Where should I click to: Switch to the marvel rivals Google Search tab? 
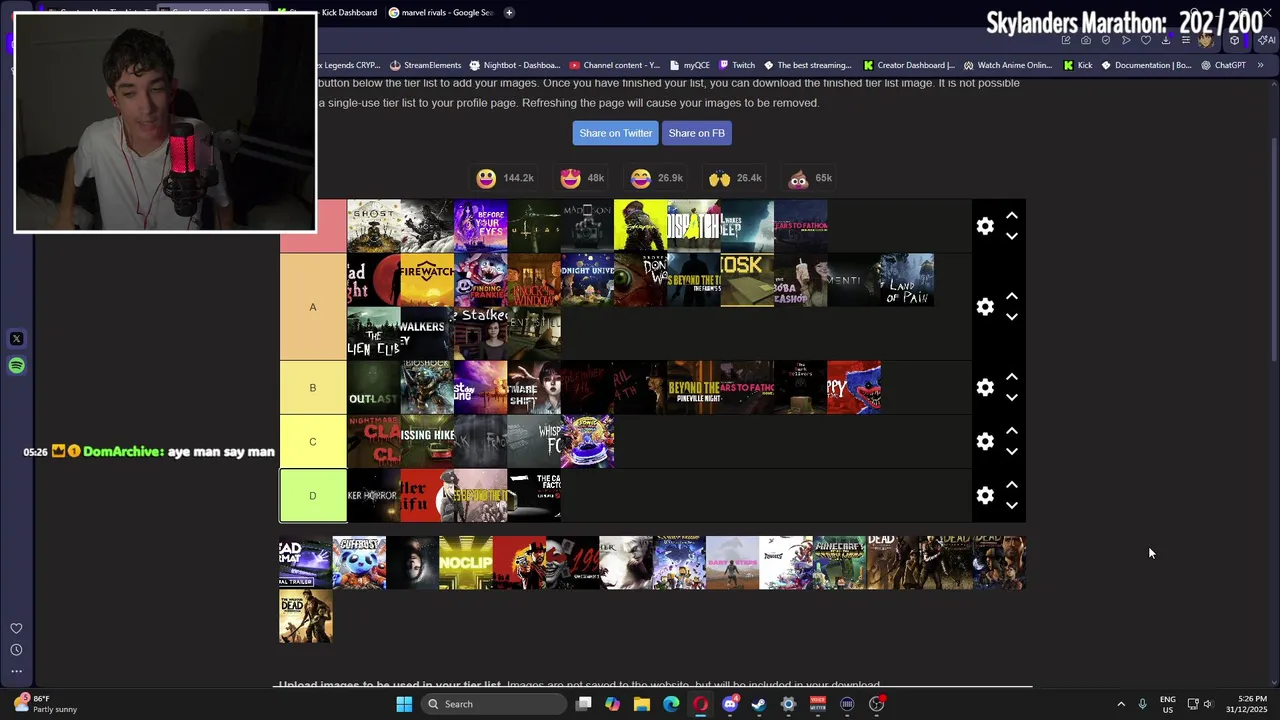point(440,13)
